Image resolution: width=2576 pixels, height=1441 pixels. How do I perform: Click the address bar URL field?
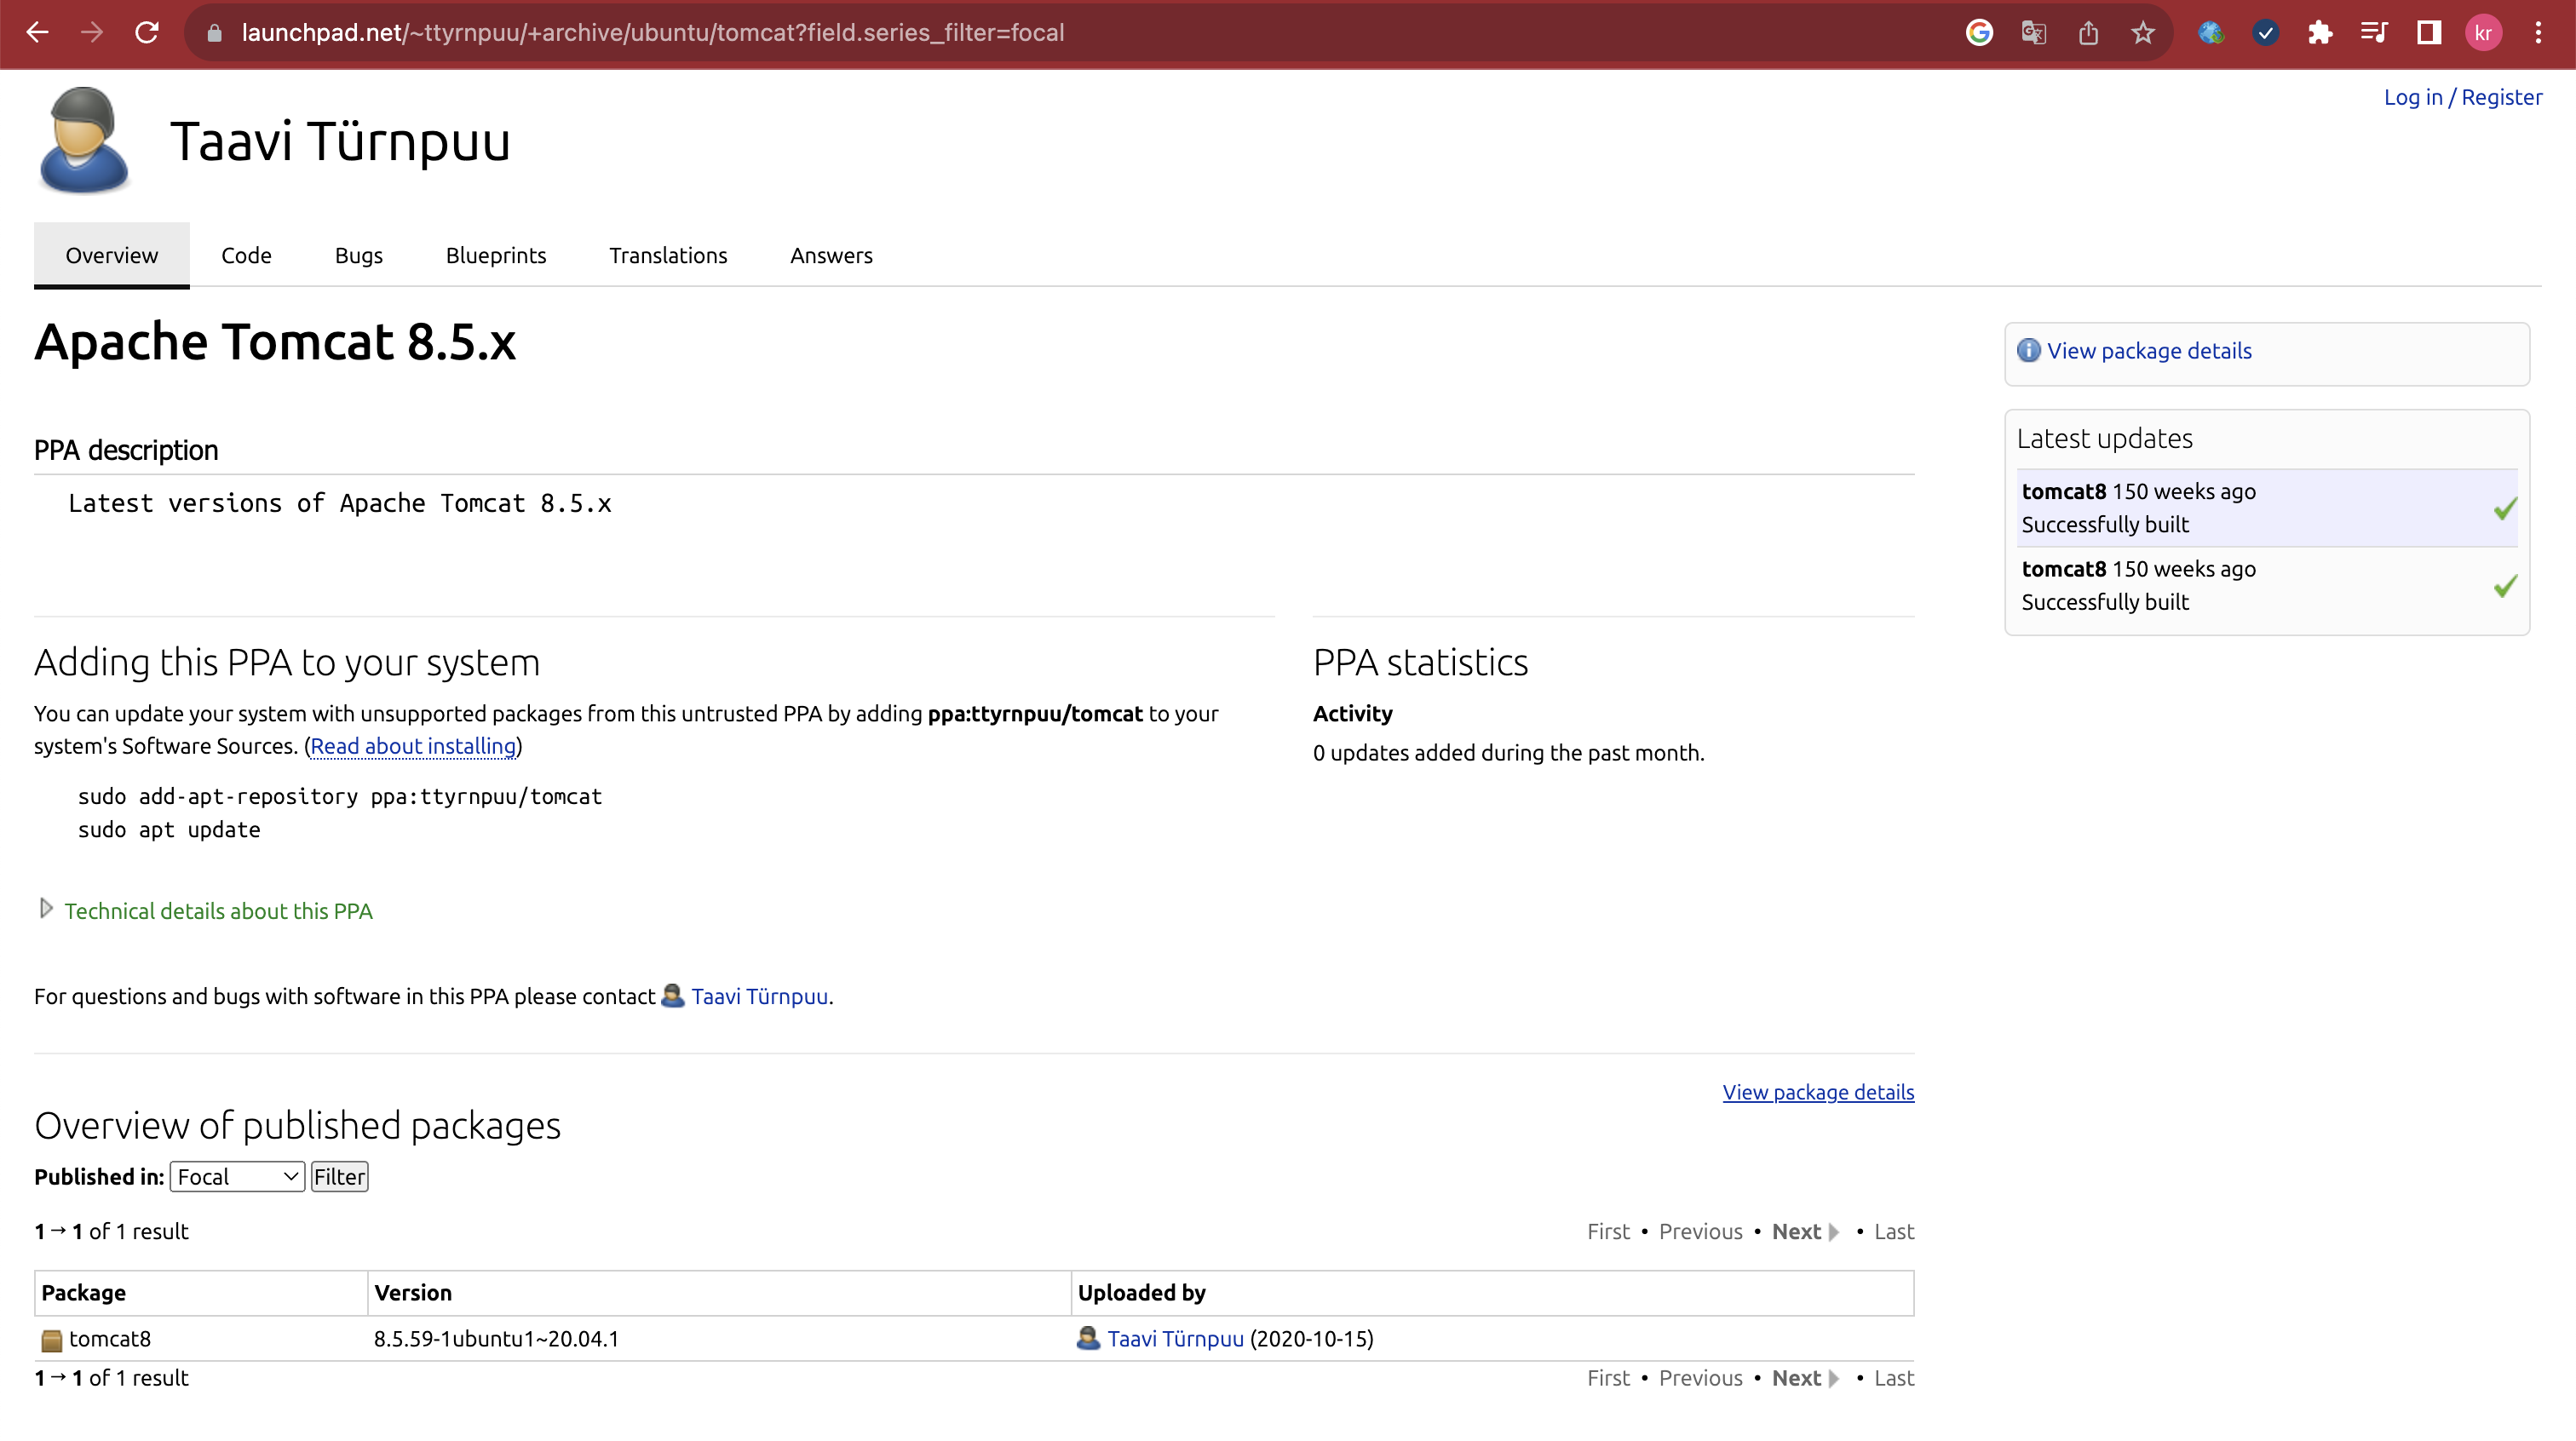(x=652, y=33)
